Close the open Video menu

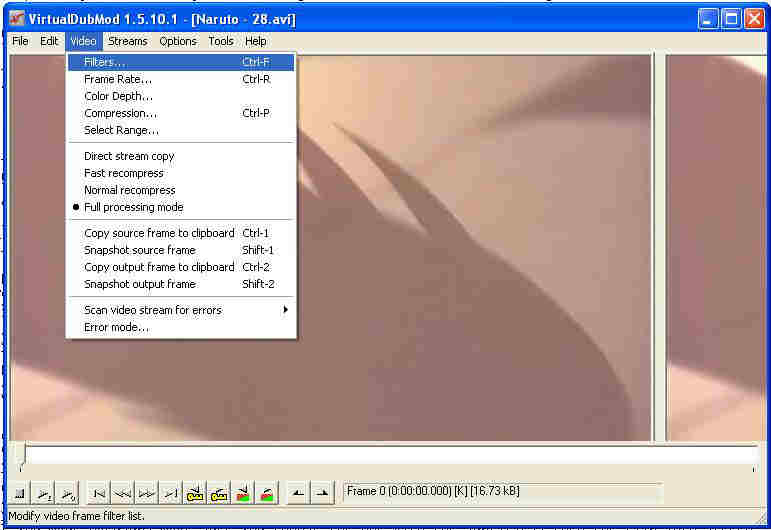pos(83,41)
